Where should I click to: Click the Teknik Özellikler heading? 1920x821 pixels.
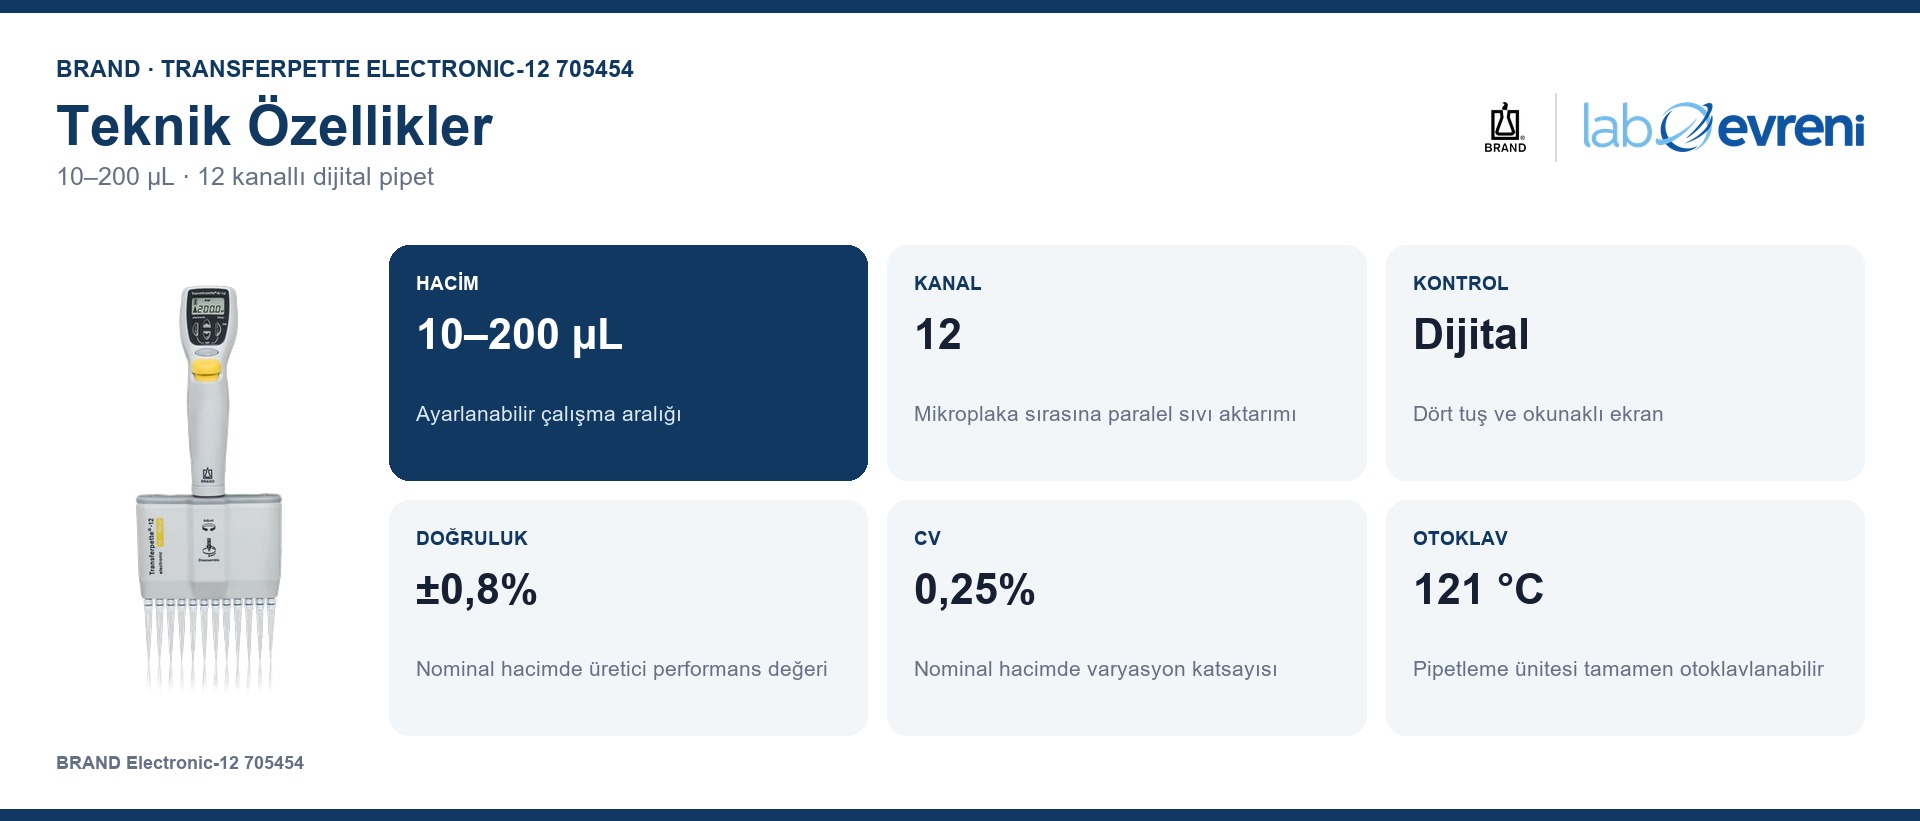coord(275,126)
